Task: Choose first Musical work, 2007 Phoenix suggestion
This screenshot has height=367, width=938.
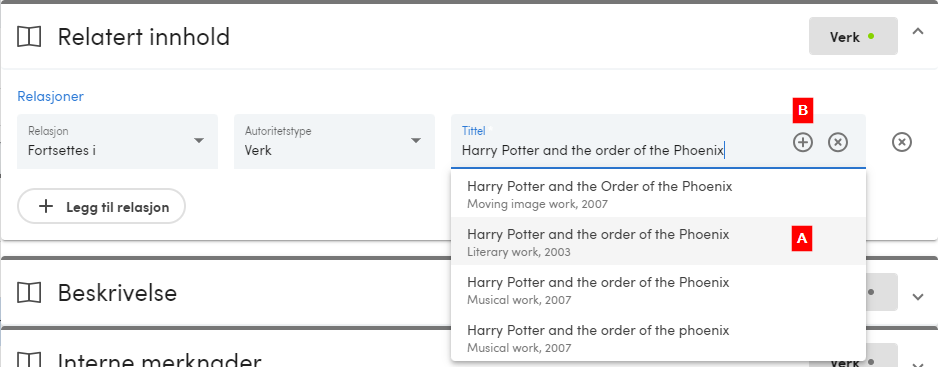Action: coord(658,289)
